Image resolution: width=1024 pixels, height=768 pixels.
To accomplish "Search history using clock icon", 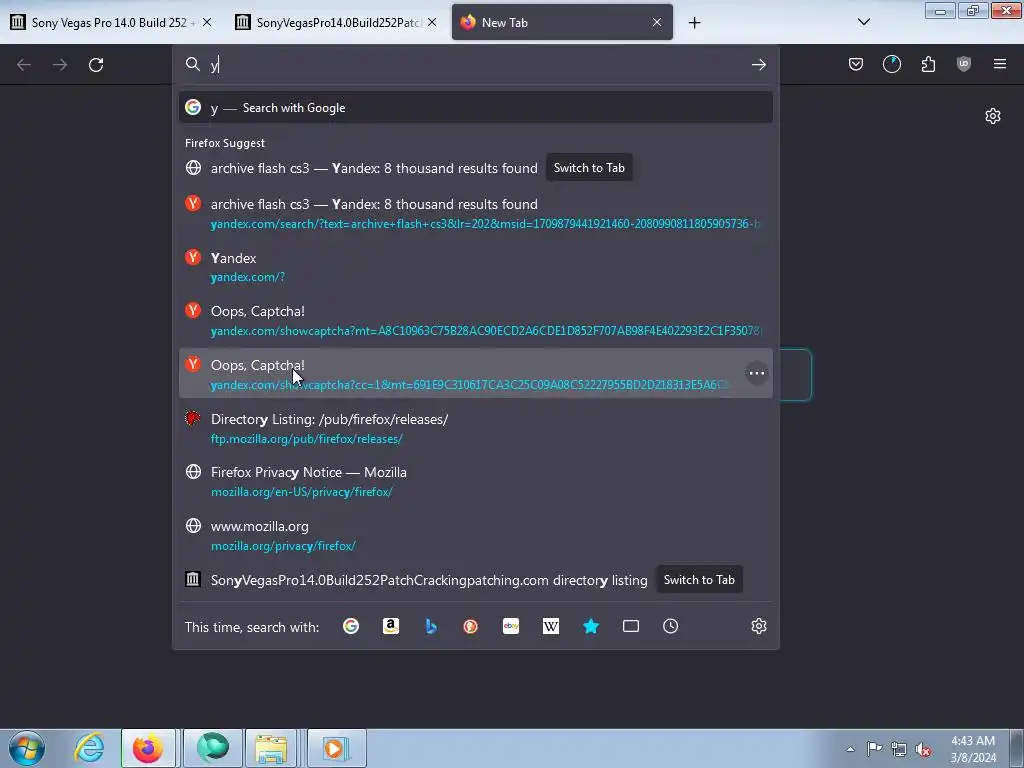I will 670,626.
